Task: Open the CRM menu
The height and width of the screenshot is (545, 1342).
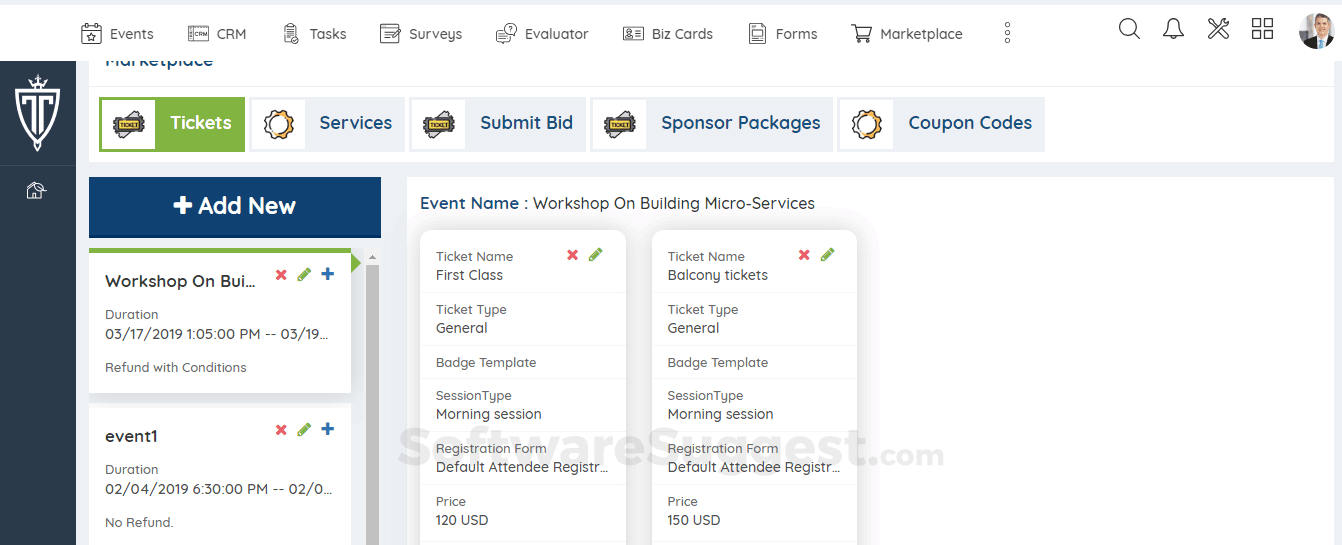Action: tap(217, 34)
